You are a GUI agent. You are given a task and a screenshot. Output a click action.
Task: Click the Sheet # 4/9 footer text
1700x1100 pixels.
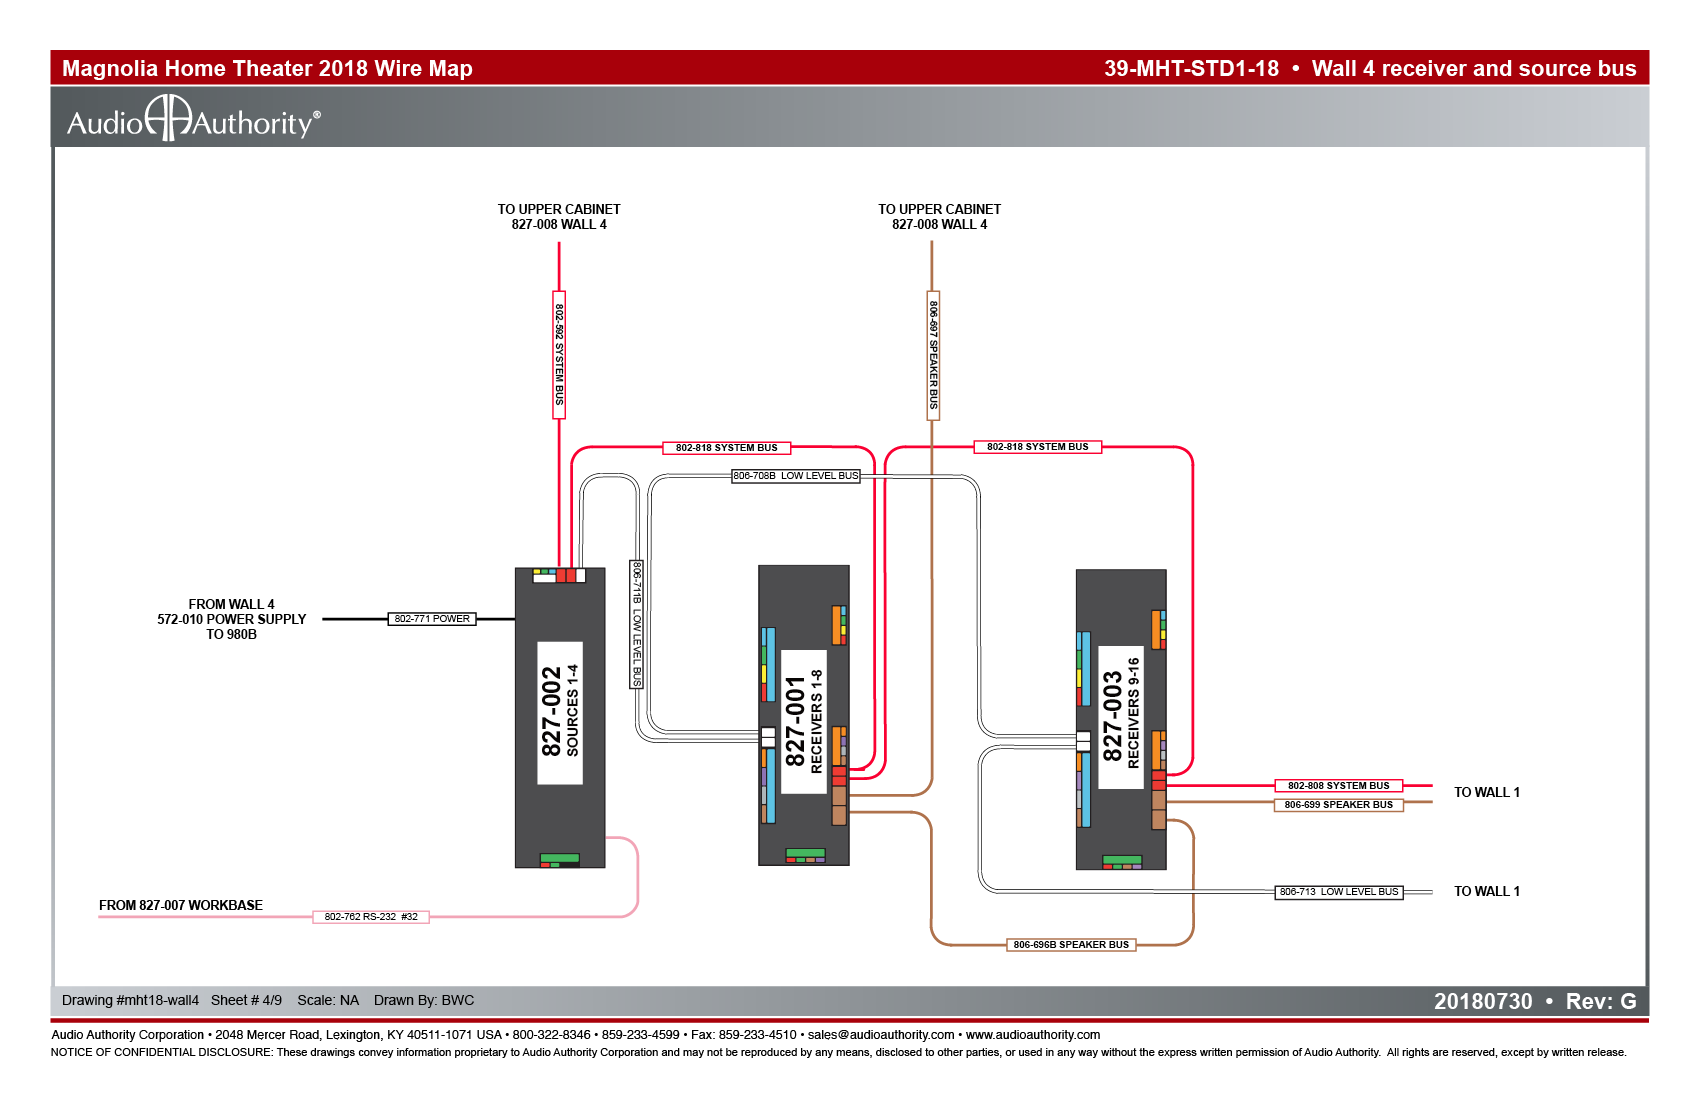246,1000
